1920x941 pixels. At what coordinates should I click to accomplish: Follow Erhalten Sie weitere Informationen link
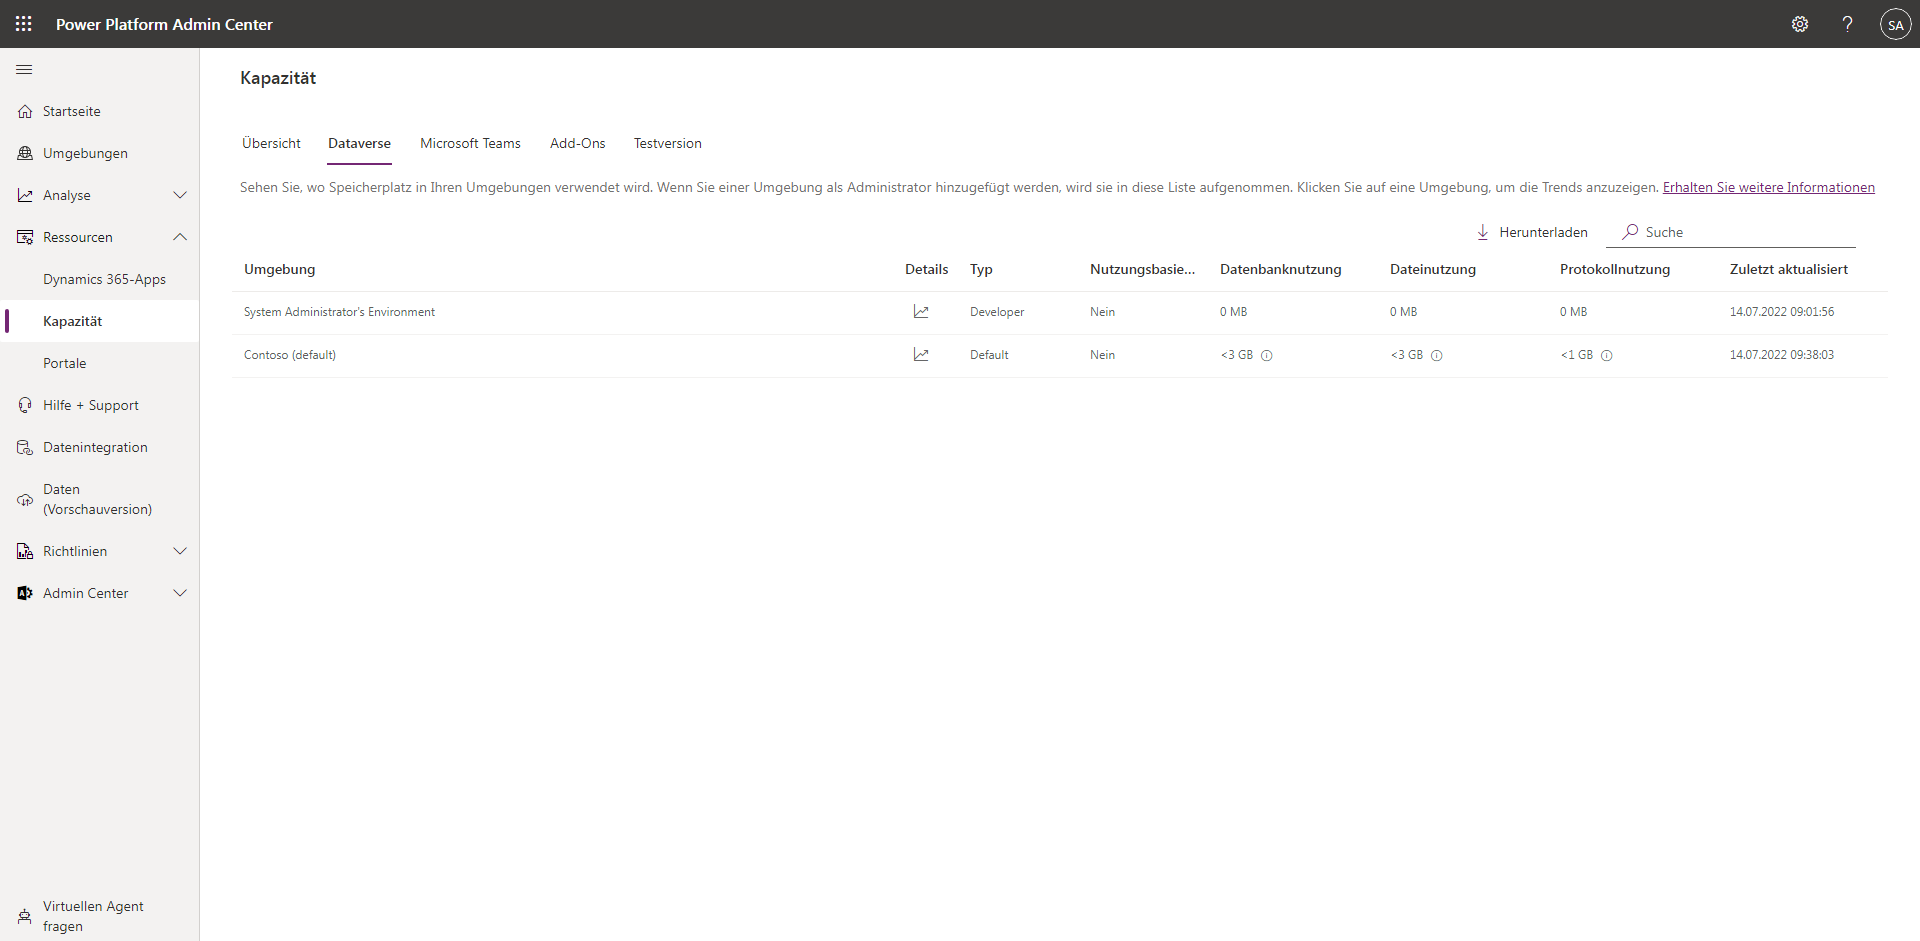coord(1768,187)
